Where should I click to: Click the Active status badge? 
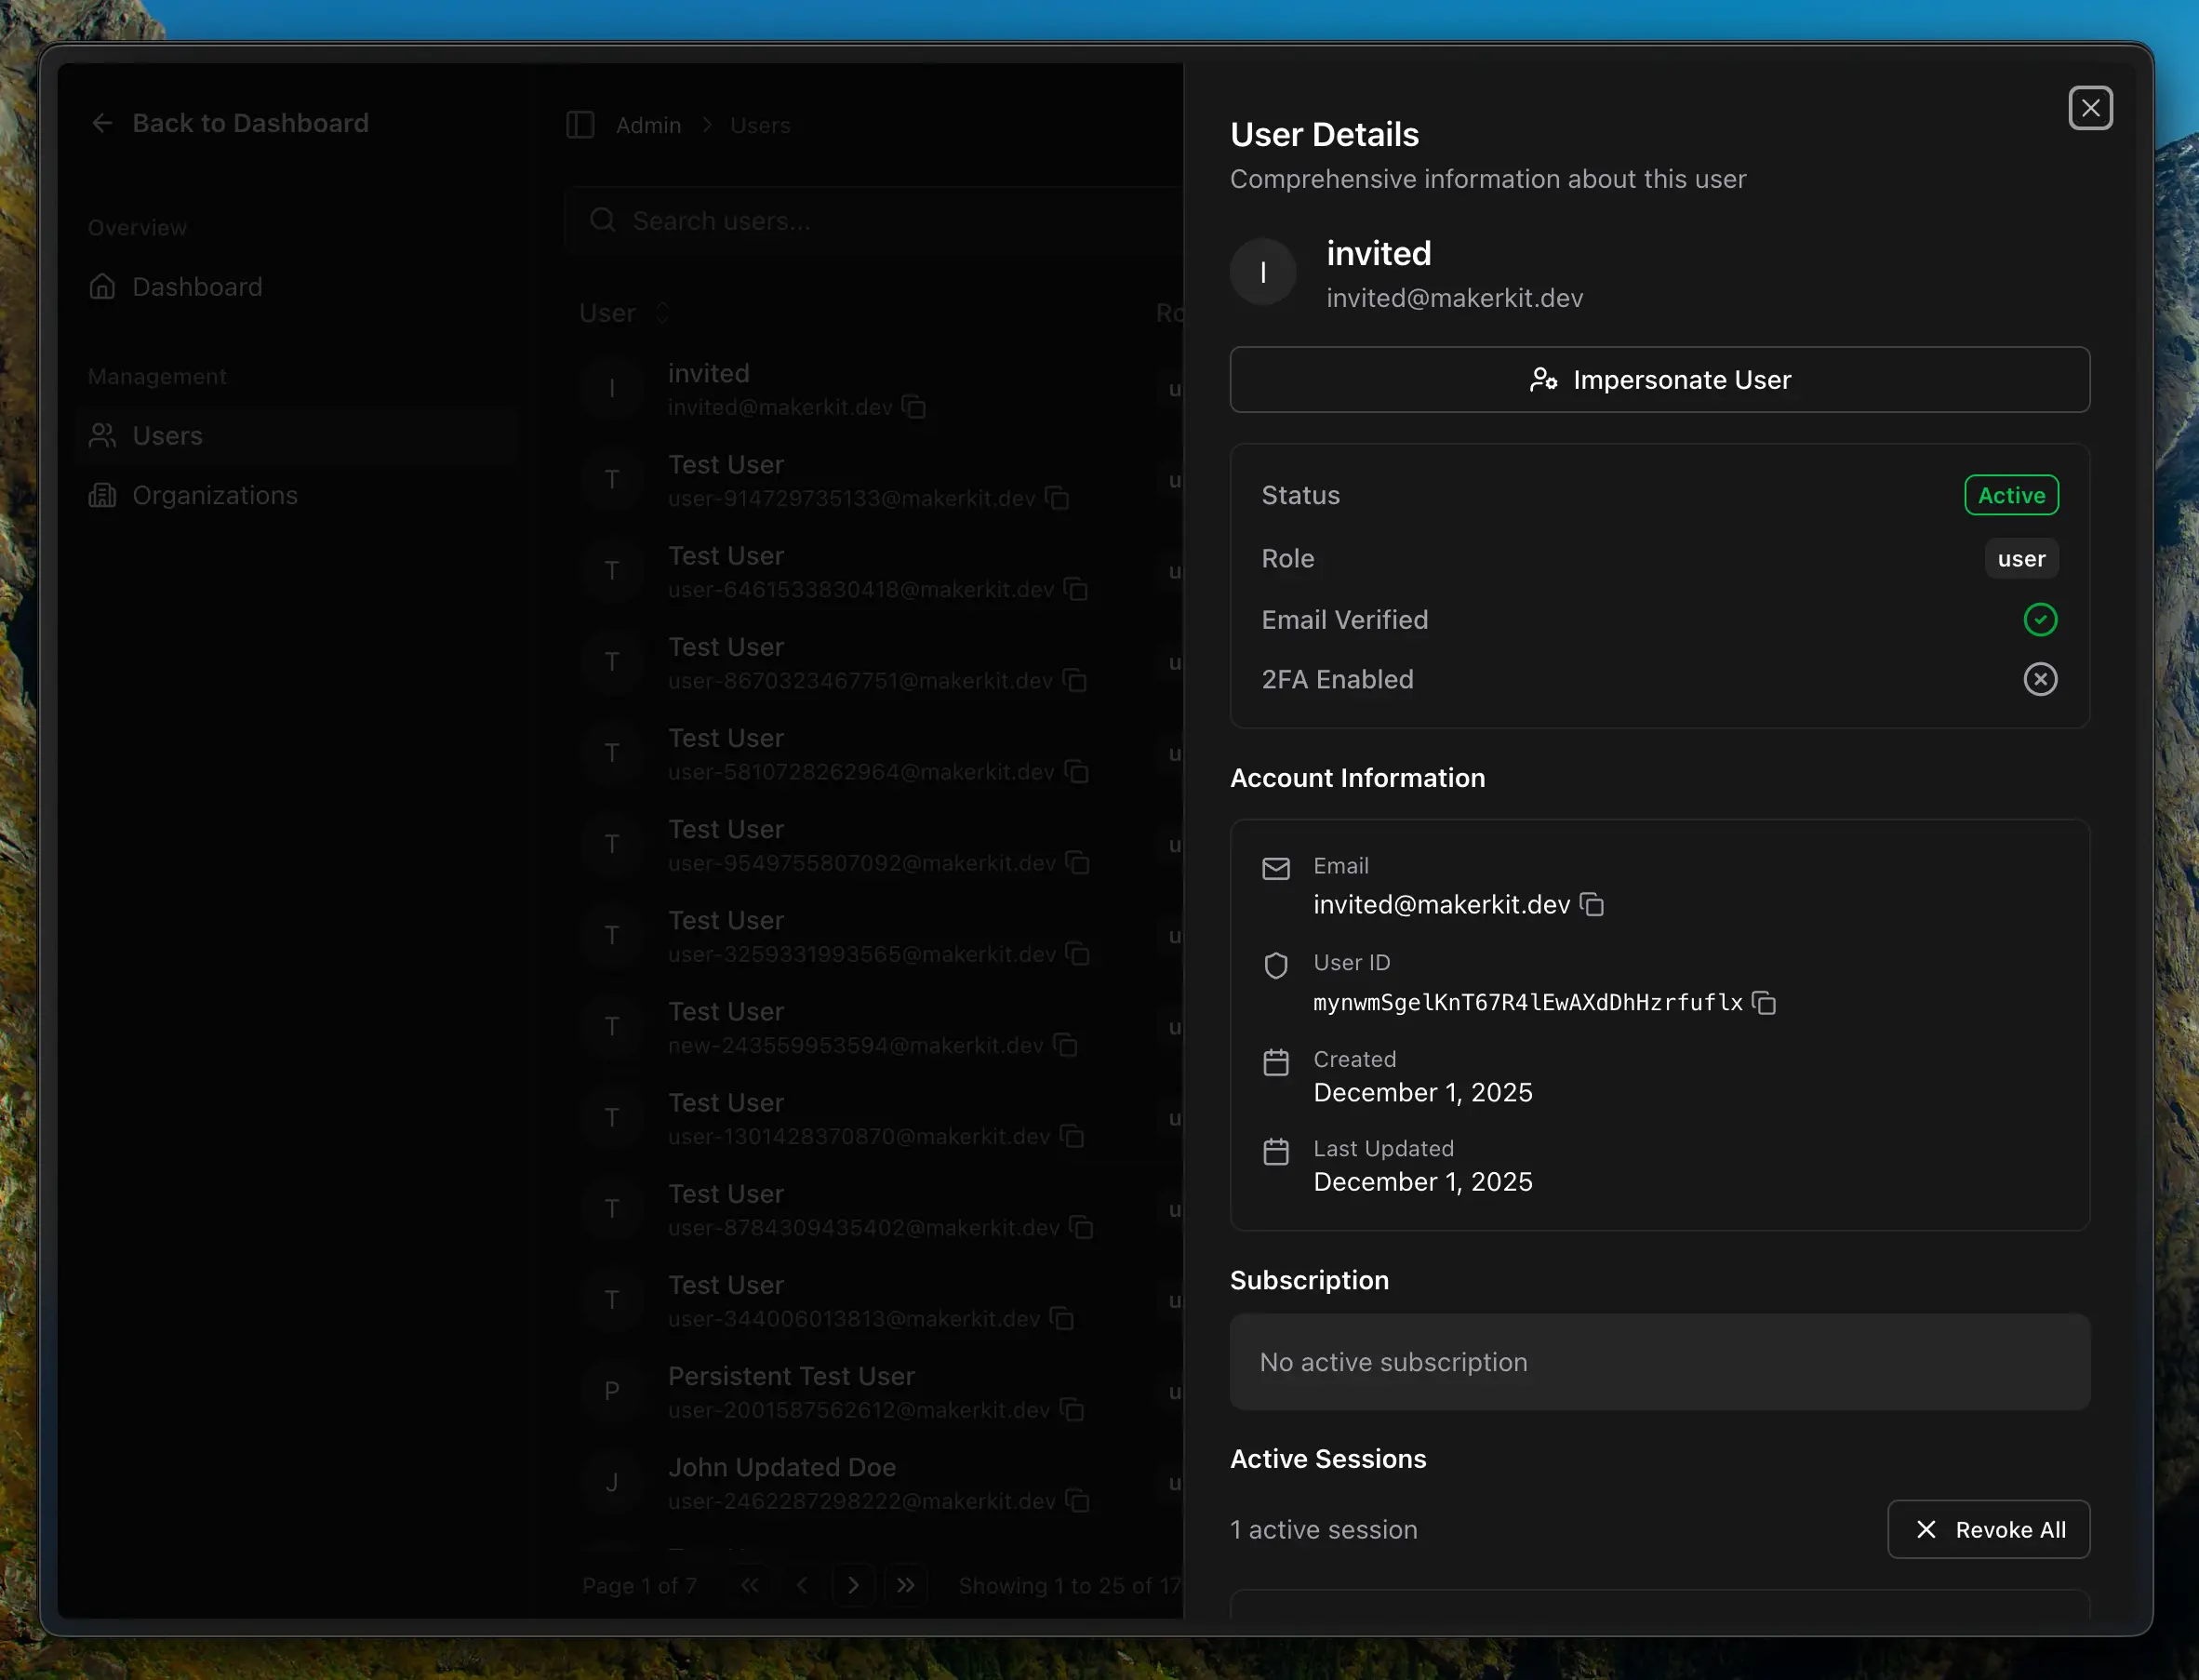pyautogui.click(x=2011, y=495)
